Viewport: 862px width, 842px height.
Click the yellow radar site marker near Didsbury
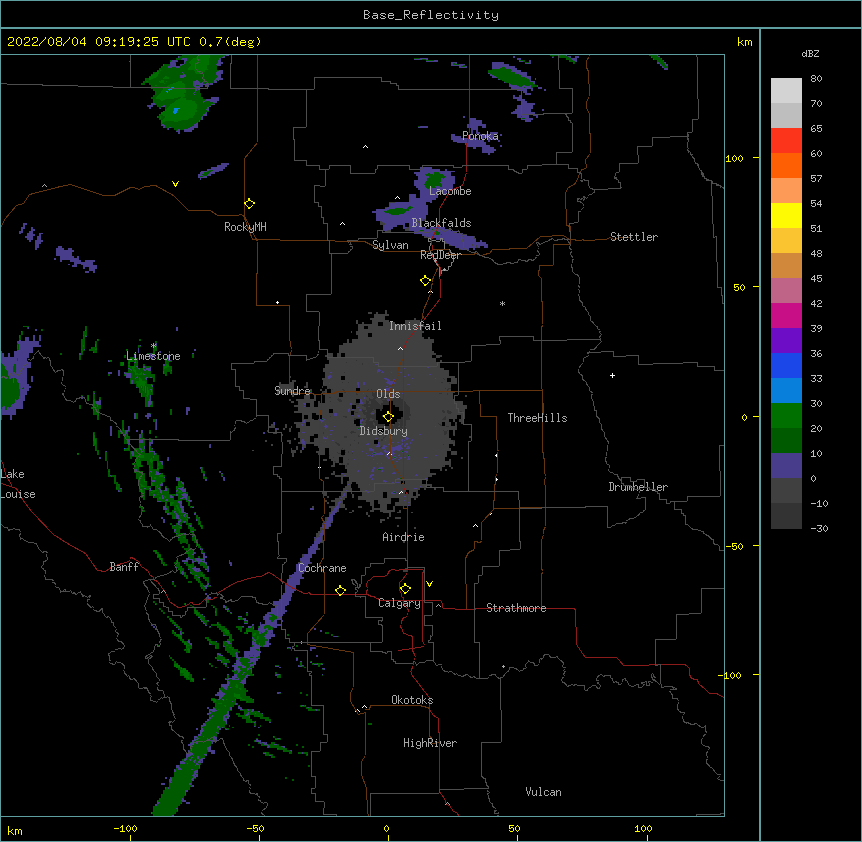[x=388, y=417]
